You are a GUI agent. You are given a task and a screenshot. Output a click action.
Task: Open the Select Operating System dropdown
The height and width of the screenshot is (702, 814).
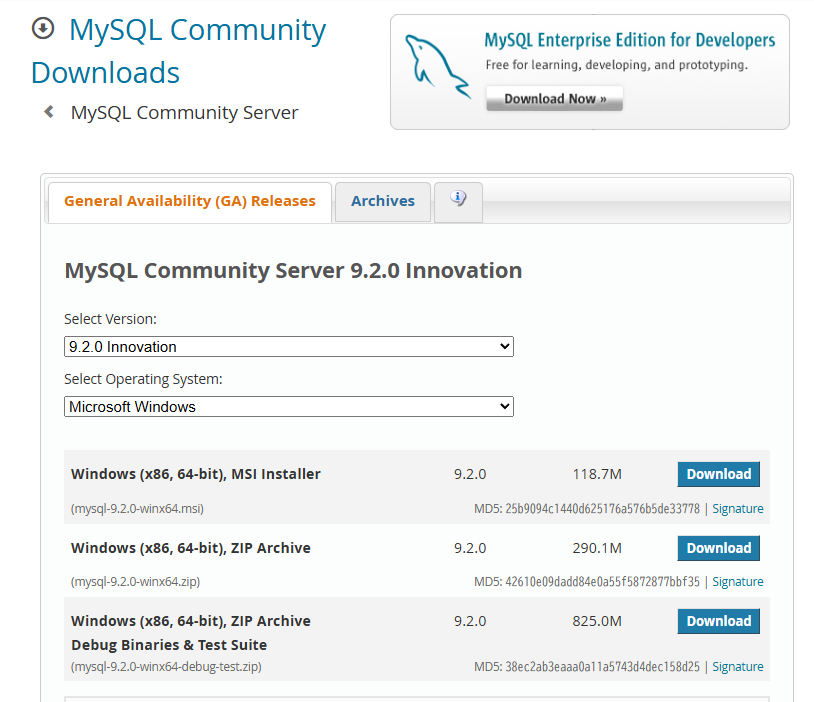click(x=288, y=406)
